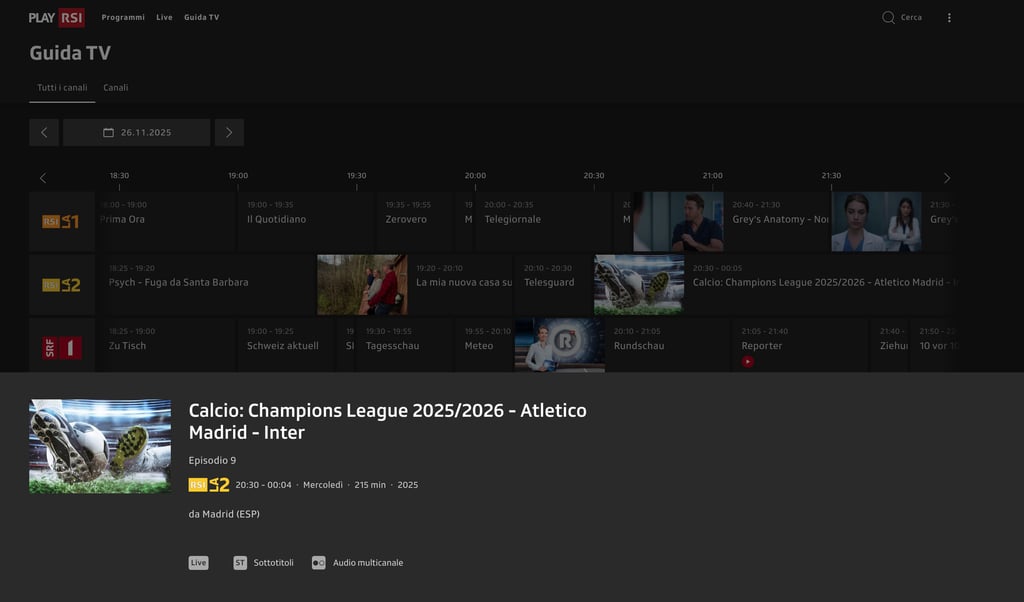This screenshot has width=1024, height=602.
Task: Click the red play icon under Reporter
Action: [748, 362]
